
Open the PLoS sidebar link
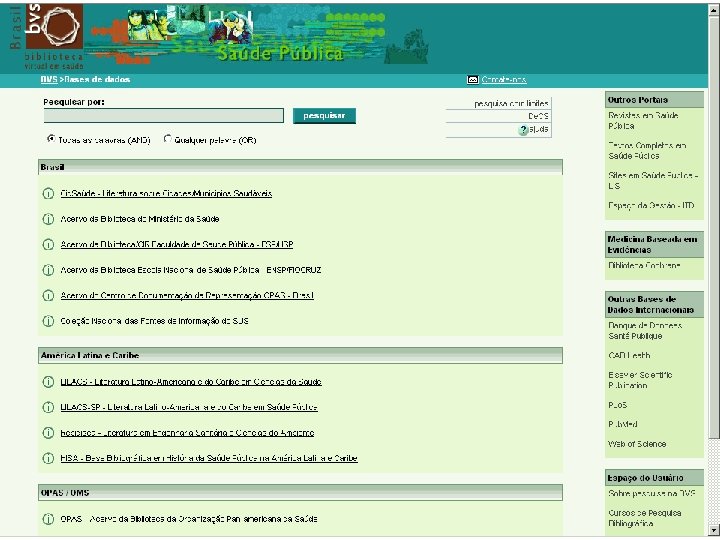pos(618,405)
